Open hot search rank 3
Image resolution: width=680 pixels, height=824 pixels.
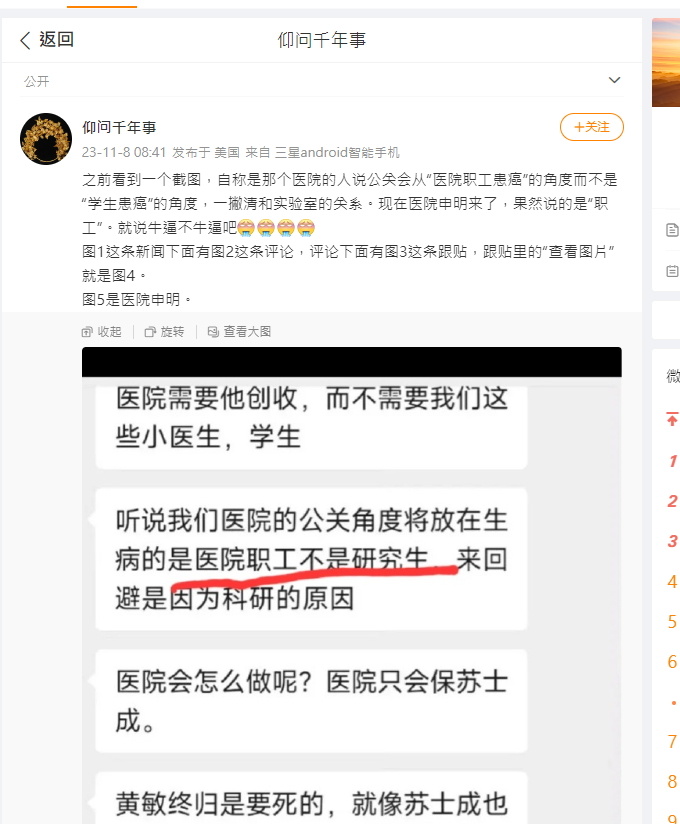tap(673, 541)
